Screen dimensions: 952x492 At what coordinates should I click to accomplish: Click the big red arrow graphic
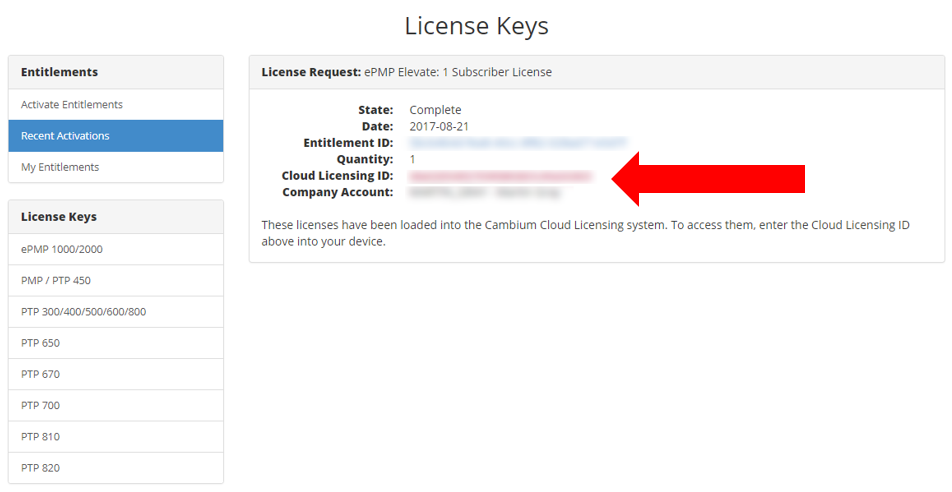[708, 178]
